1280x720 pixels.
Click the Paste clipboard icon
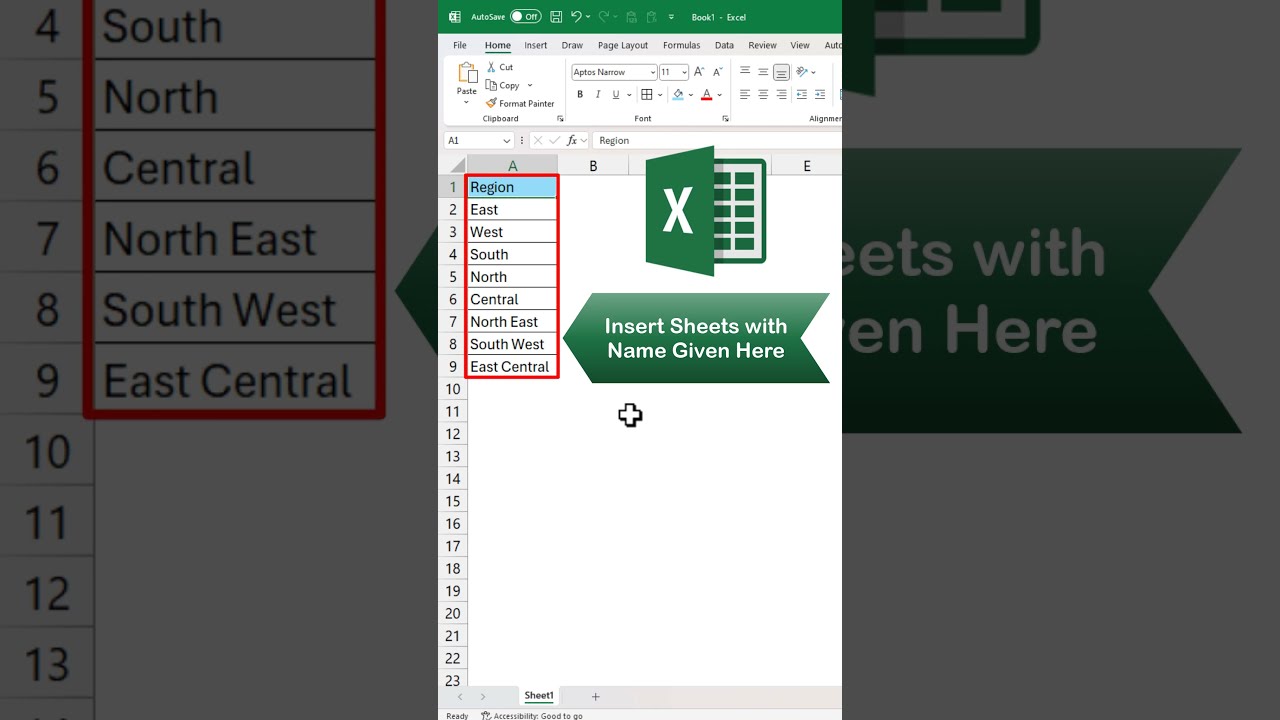coord(467,73)
